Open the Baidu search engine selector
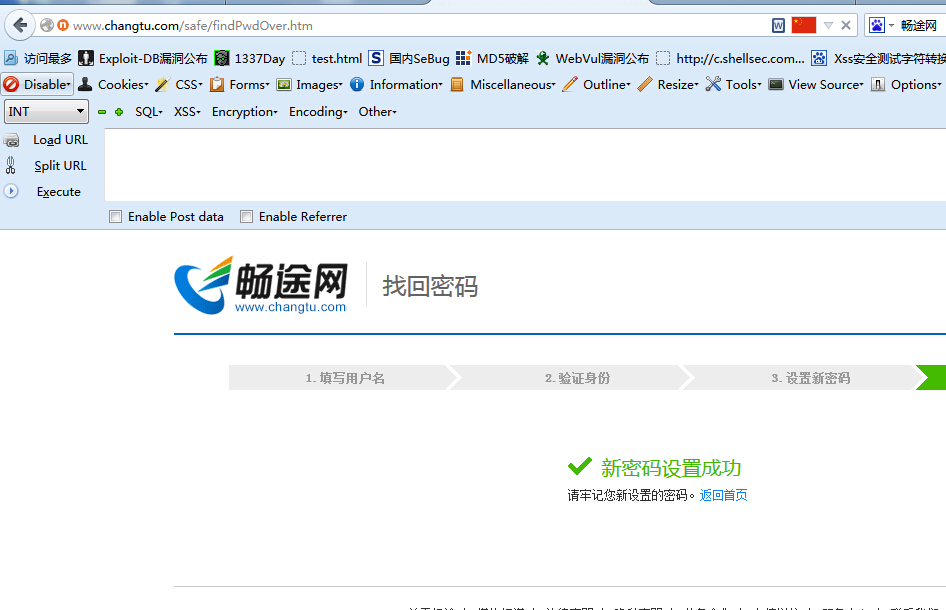This screenshot has height=610, width=946. [x=881, y=25]
